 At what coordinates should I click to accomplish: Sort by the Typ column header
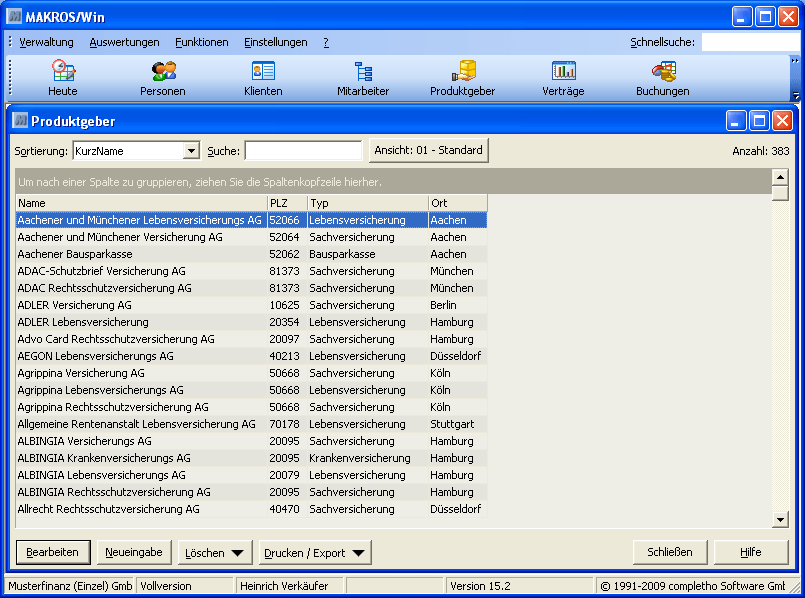368,203
